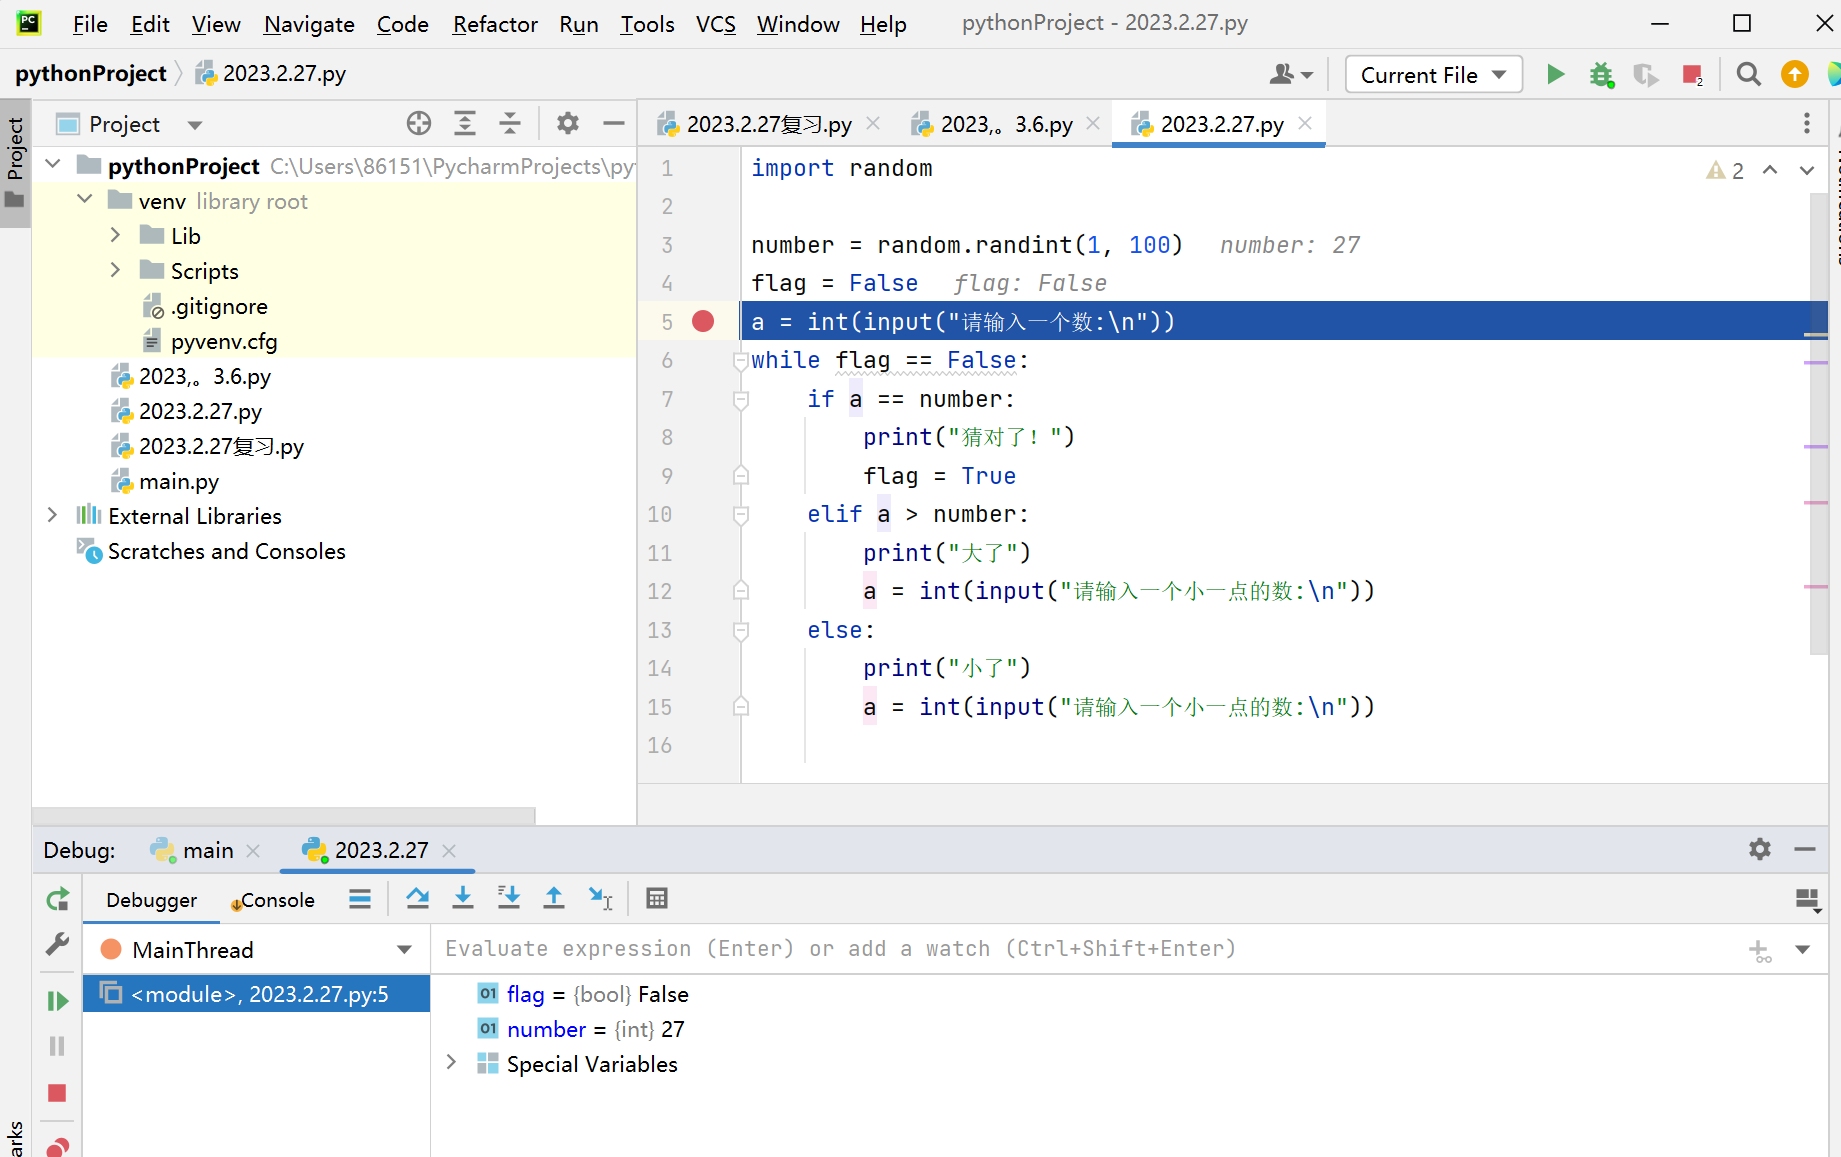Click the green Run button in the toolbar
1841x1157 pixels.
click(1555, 75)
